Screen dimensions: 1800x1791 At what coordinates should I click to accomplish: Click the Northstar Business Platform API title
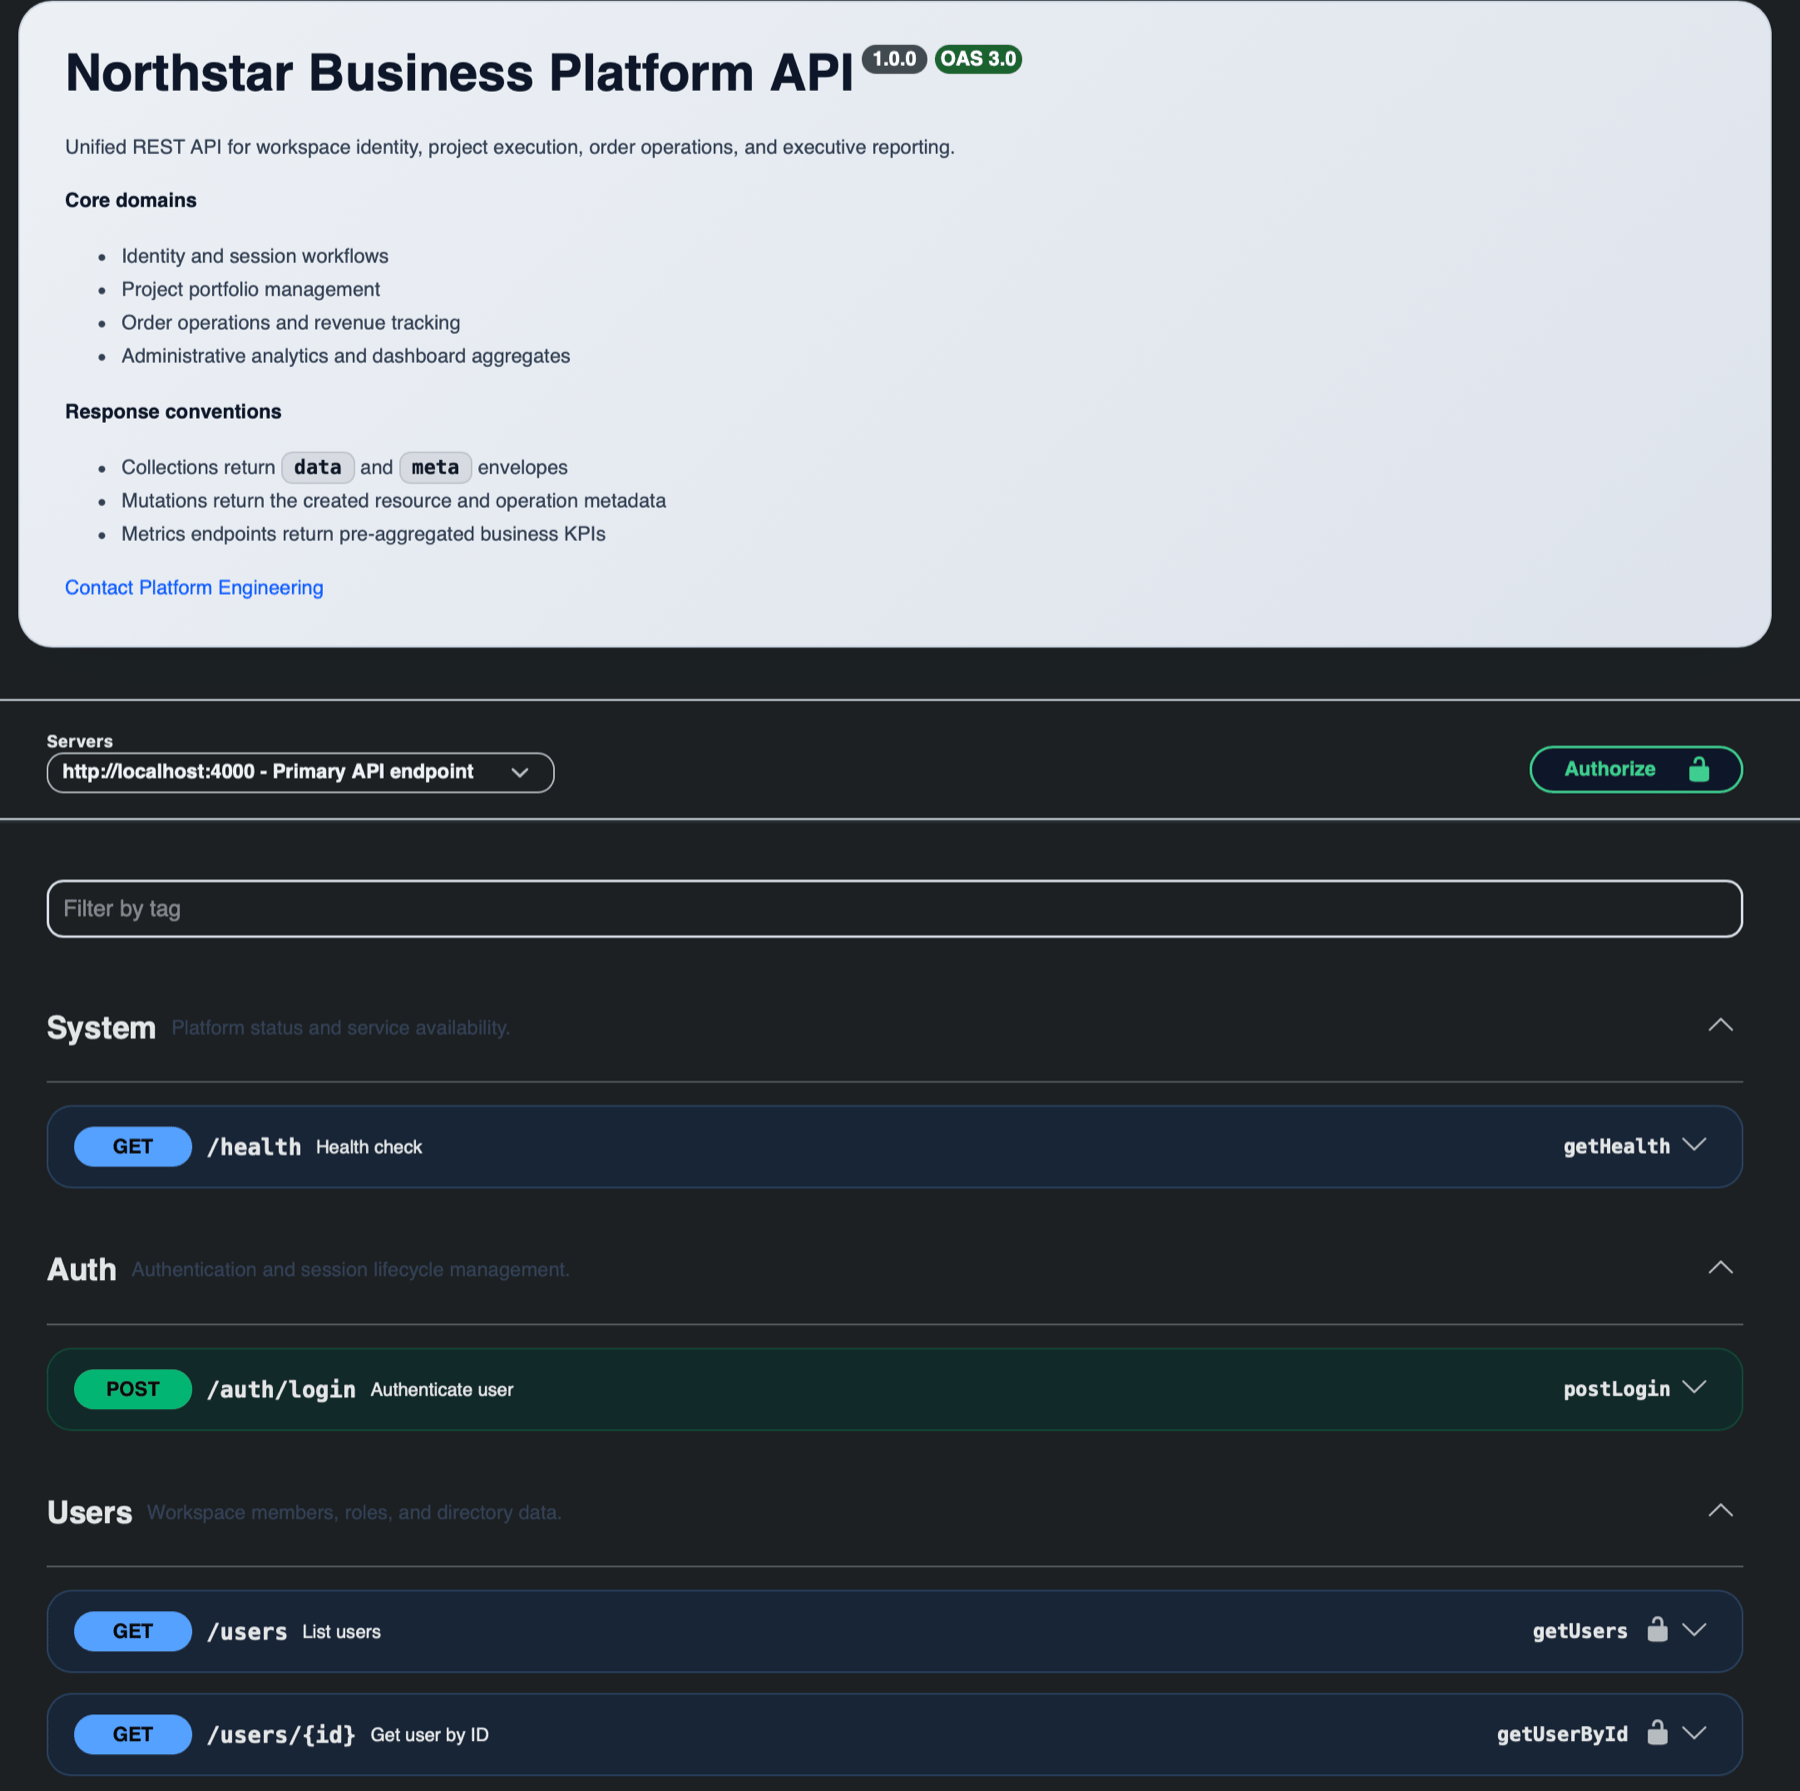[x=459, y=73]
